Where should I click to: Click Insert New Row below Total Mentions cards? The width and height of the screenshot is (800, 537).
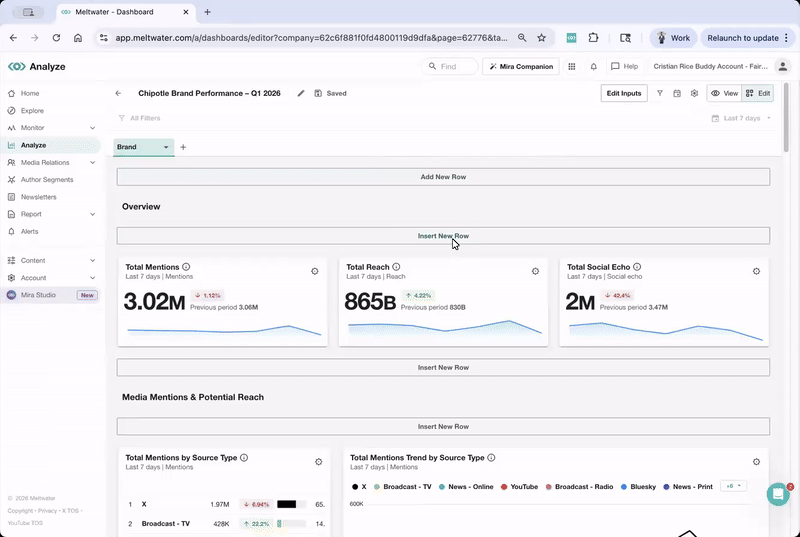click(443, 368)
